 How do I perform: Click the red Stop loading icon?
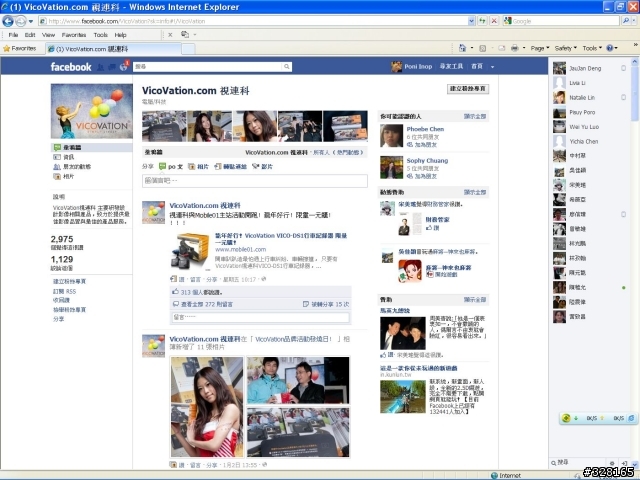coord(494,21)
